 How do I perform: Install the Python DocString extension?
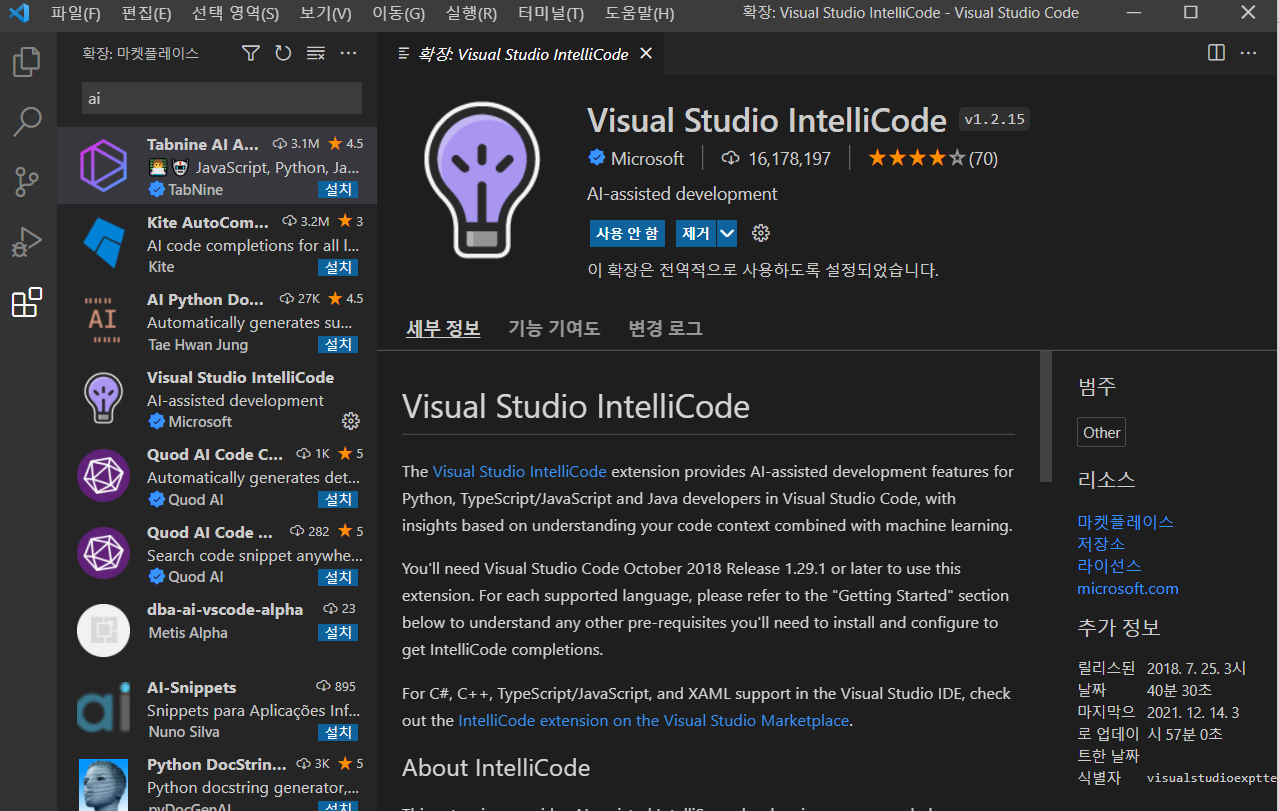click(x=338, y=806)
